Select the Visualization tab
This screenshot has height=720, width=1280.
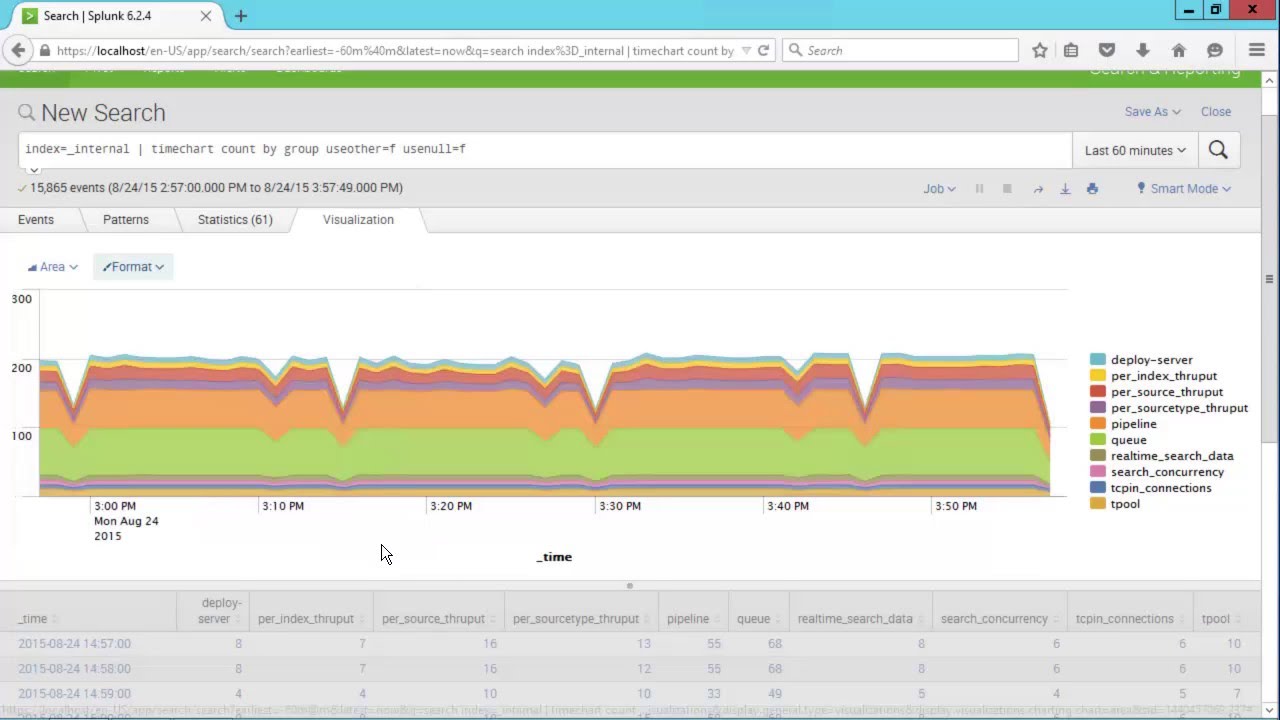pos(358,220)
